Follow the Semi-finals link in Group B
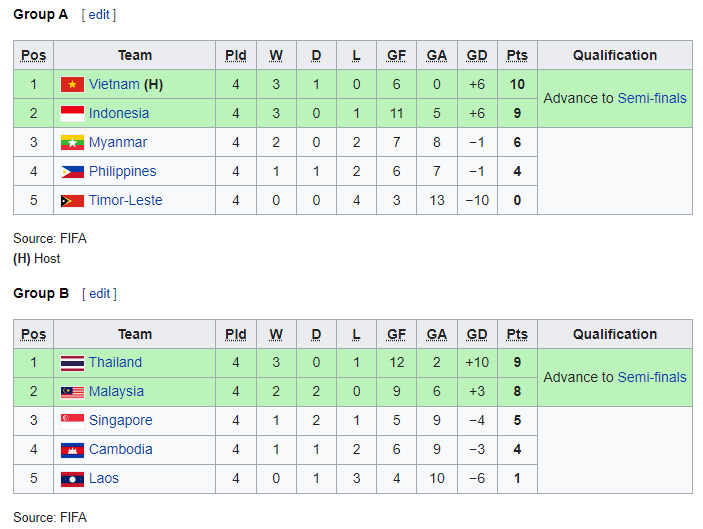 [x=652, y=377]
